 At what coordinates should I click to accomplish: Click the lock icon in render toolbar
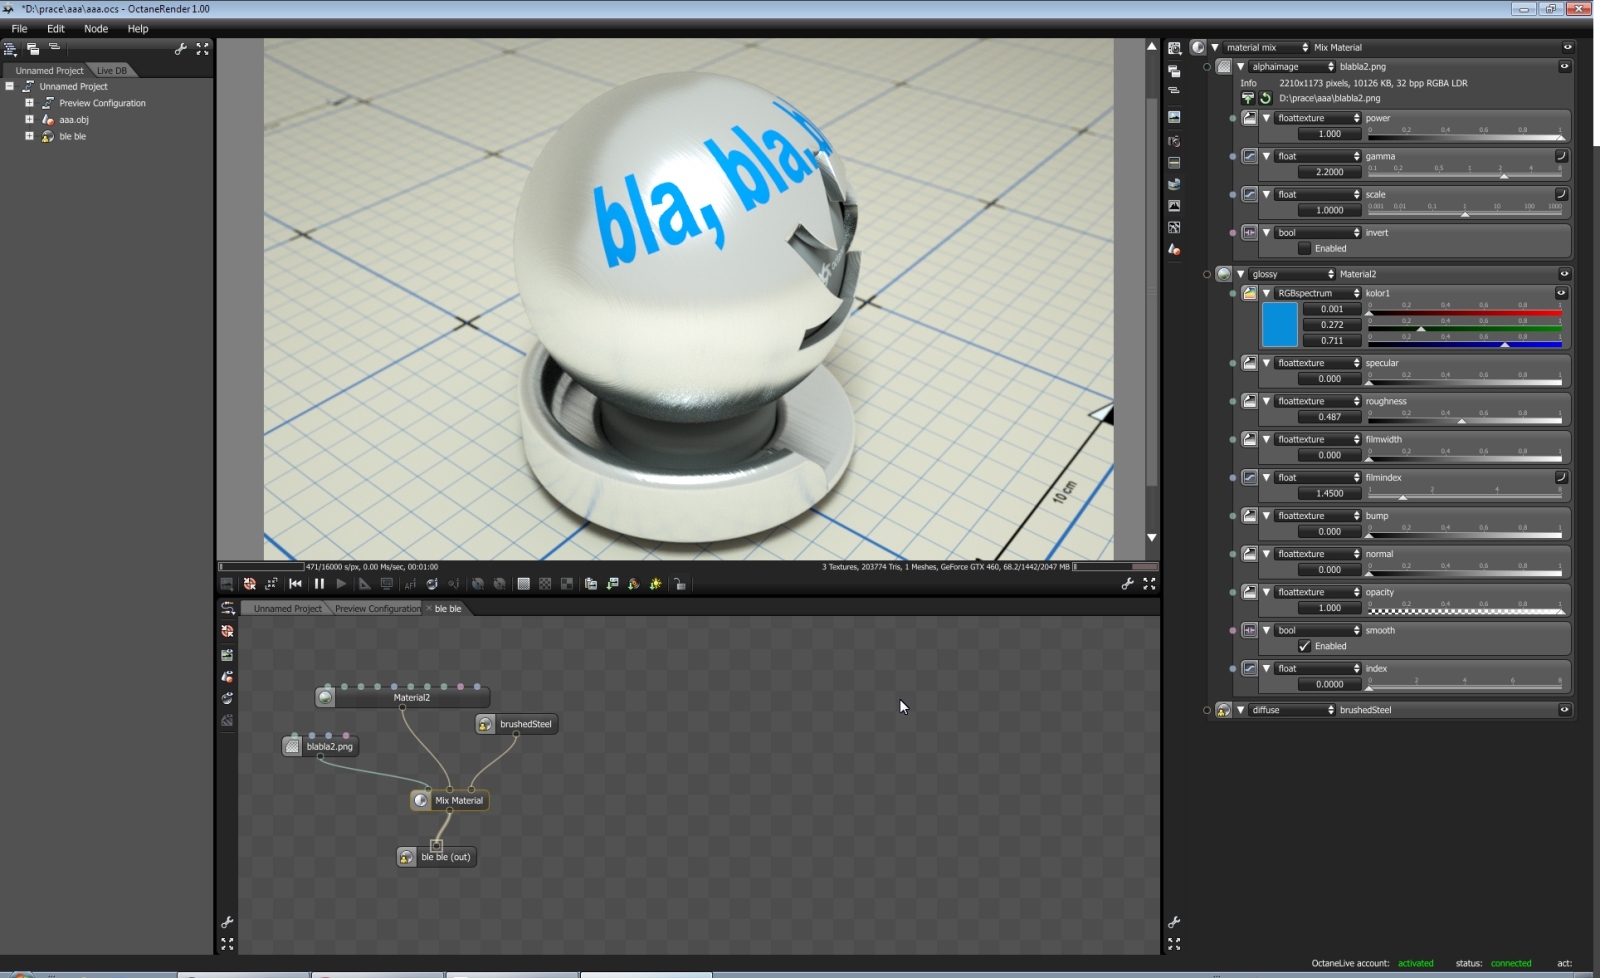coord(680,584)
